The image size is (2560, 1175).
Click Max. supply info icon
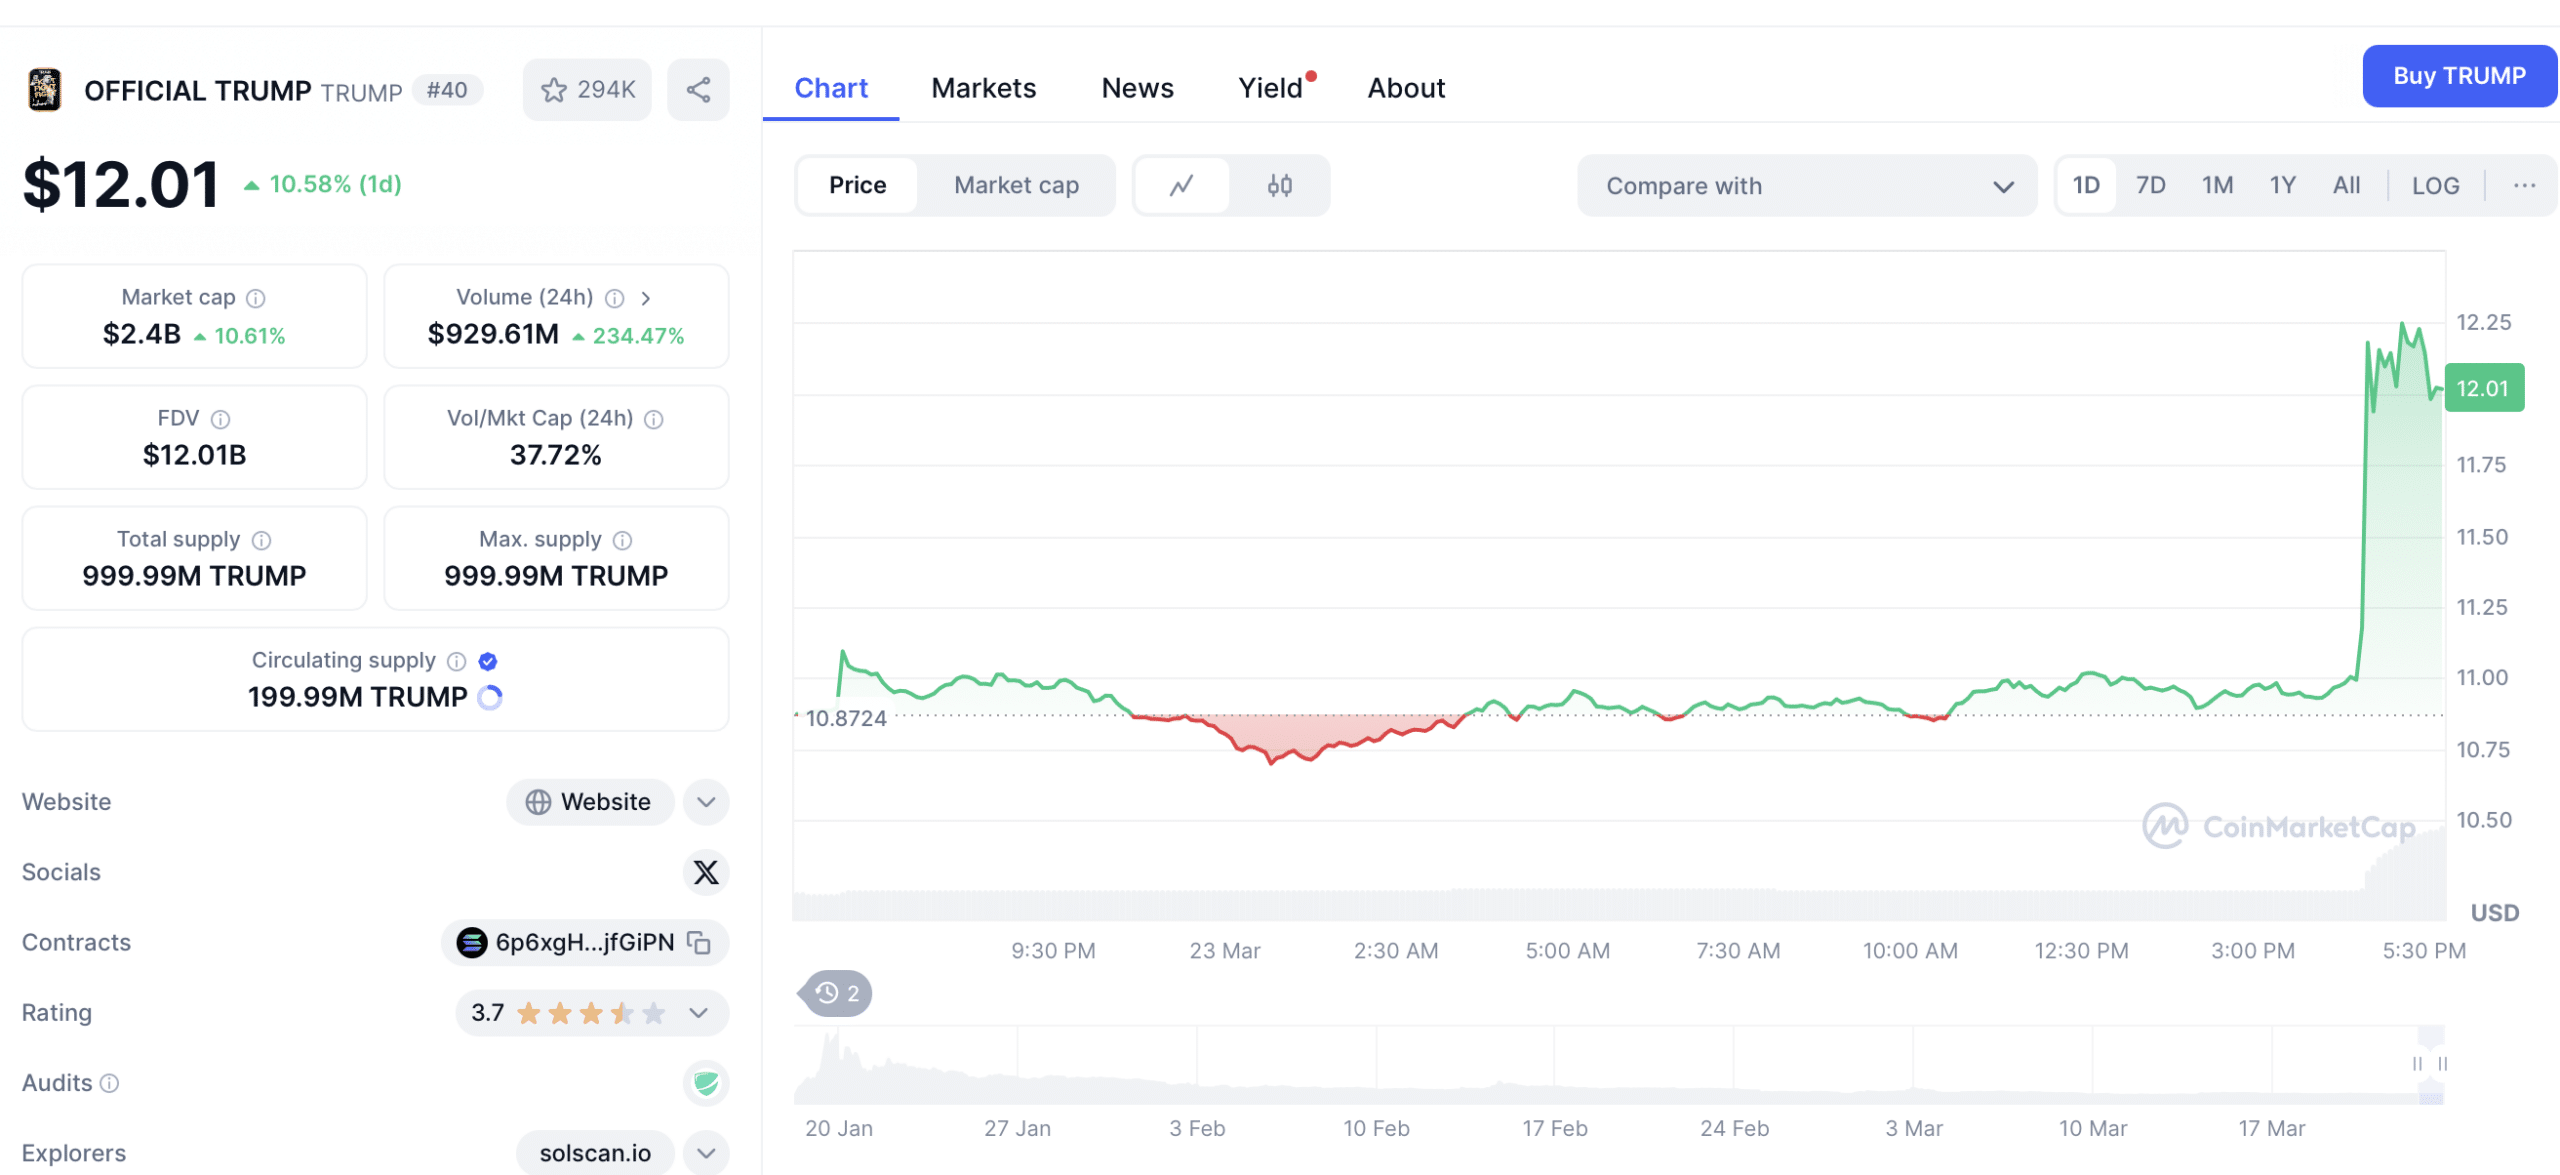pos(623,540)
